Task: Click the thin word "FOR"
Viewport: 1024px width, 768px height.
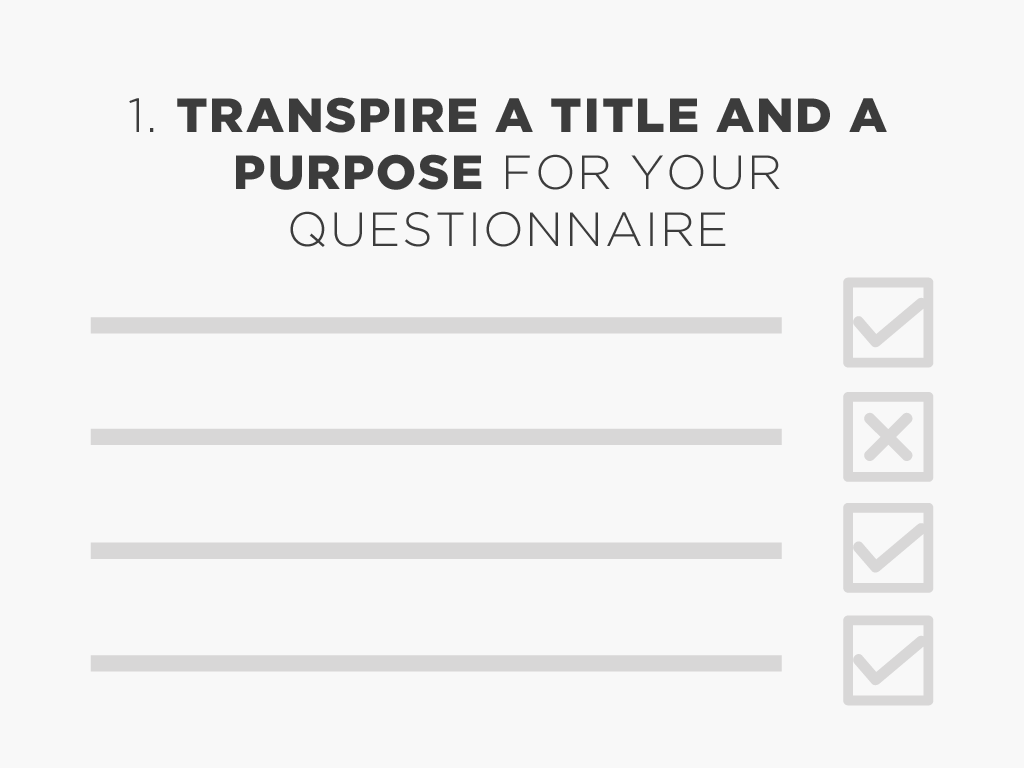Action: [557, 173]
